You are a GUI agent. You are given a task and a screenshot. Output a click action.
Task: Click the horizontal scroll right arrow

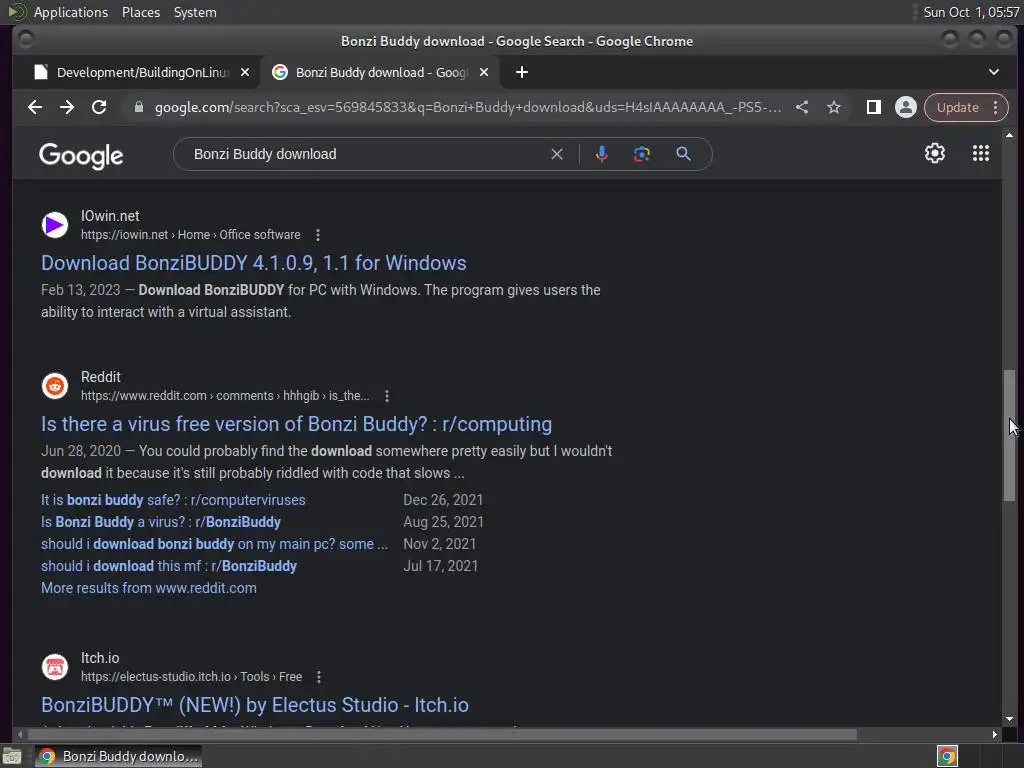[995, 735]
